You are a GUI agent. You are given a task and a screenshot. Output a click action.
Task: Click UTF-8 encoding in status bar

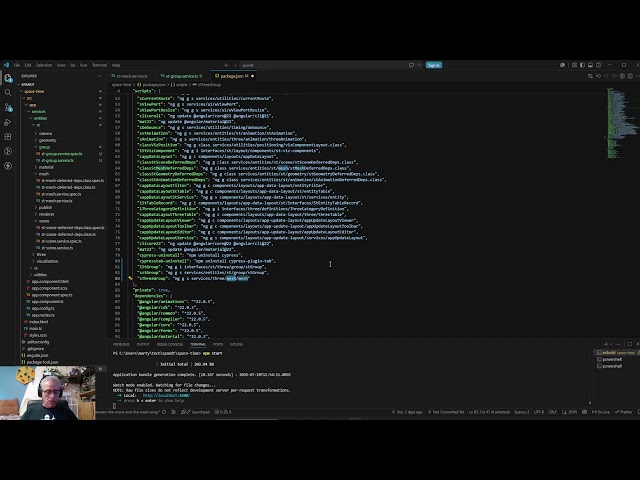click(x=539, y=412)
